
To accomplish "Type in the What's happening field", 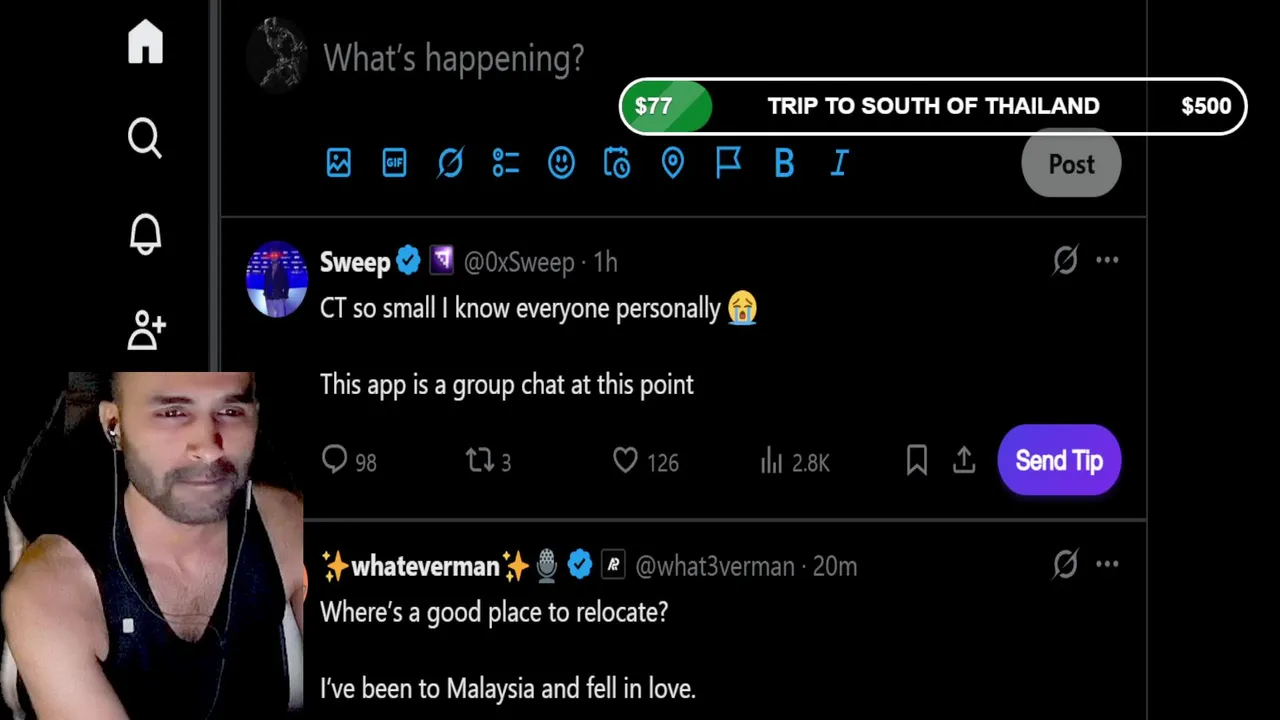I will (454, 59).
